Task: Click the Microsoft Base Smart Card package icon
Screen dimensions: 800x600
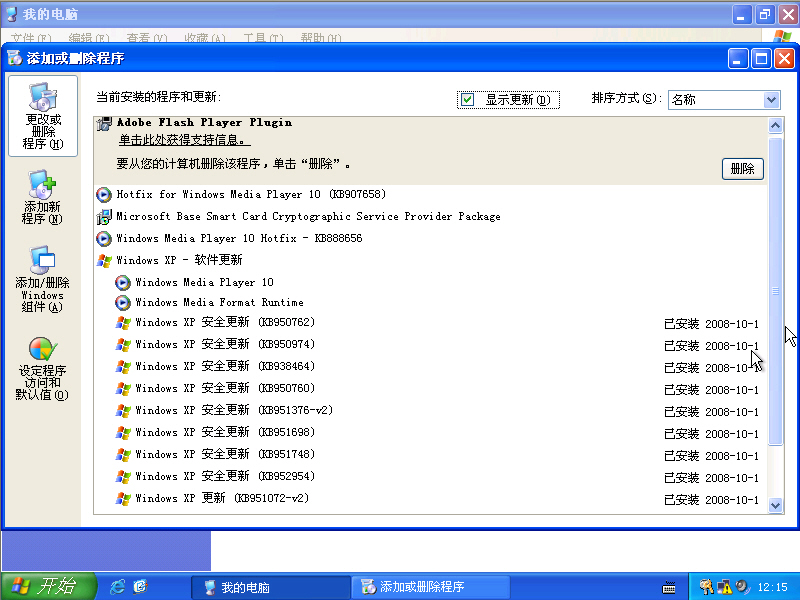Action: [x=104, y=217]
